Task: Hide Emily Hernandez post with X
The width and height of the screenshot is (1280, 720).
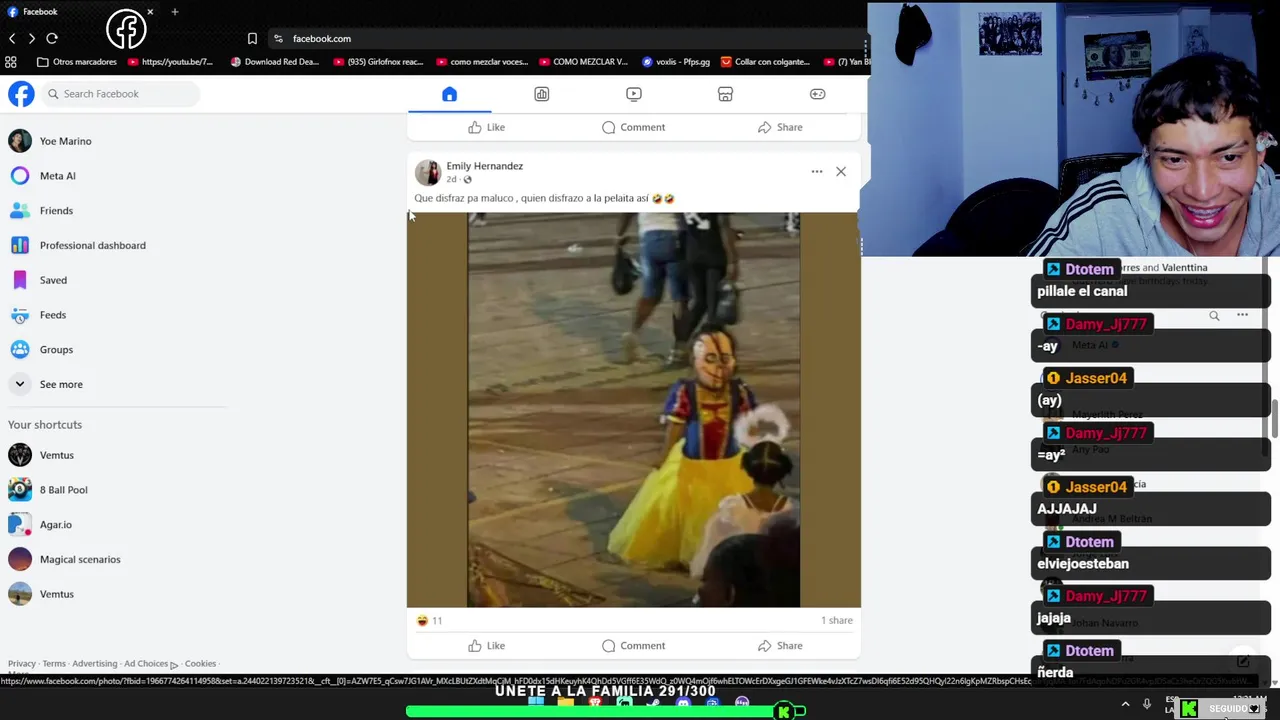Action: point(841,172)
